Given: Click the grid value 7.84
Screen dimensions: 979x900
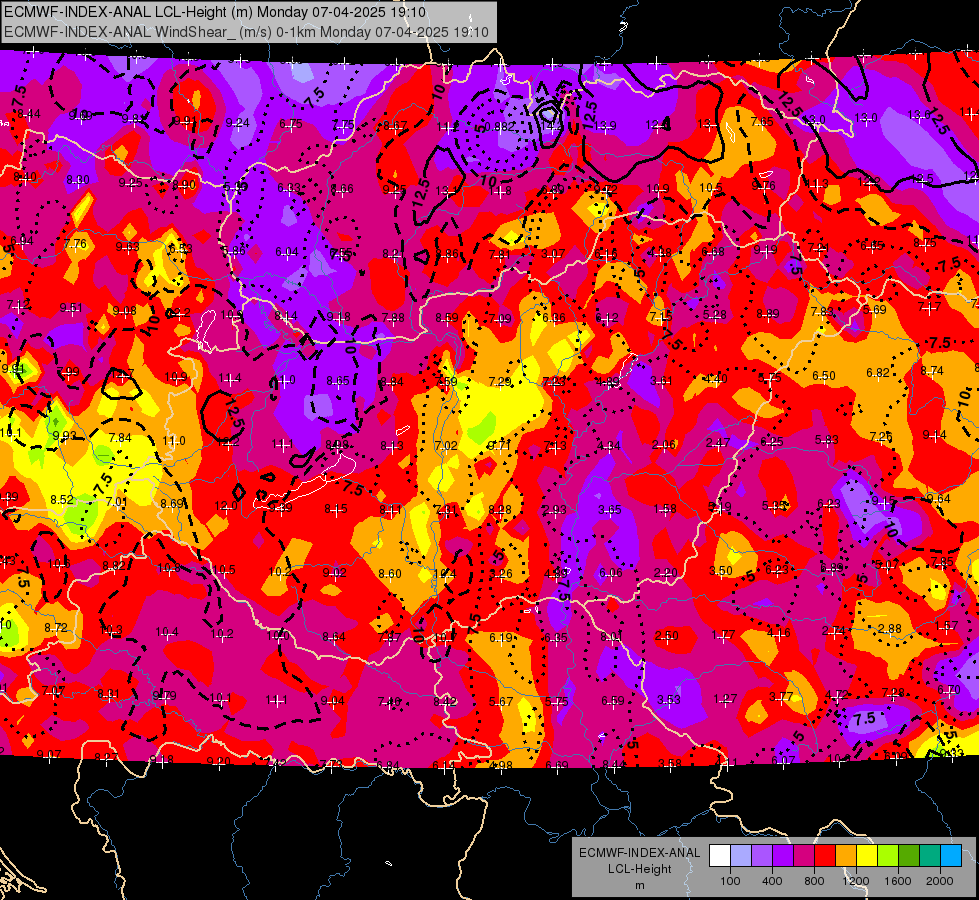Looking at the screenshot, I should coord(120,438).
